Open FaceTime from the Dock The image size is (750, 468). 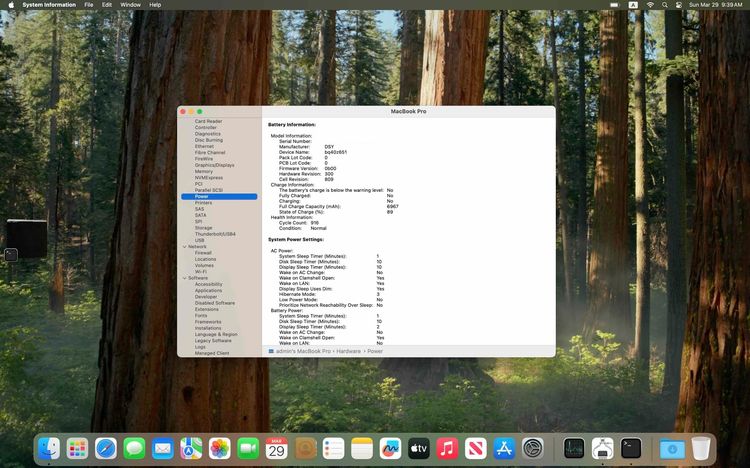[x=248, y=448]
